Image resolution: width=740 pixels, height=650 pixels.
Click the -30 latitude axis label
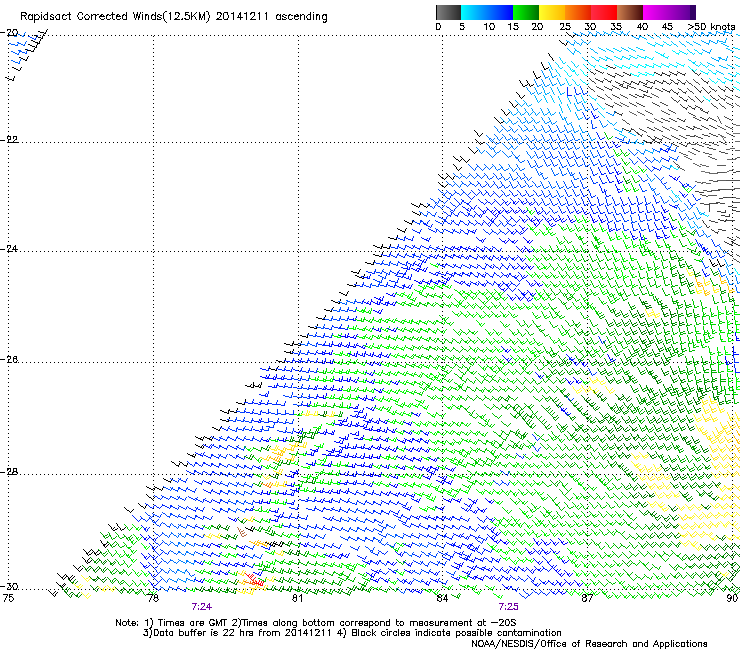(9, 587)
